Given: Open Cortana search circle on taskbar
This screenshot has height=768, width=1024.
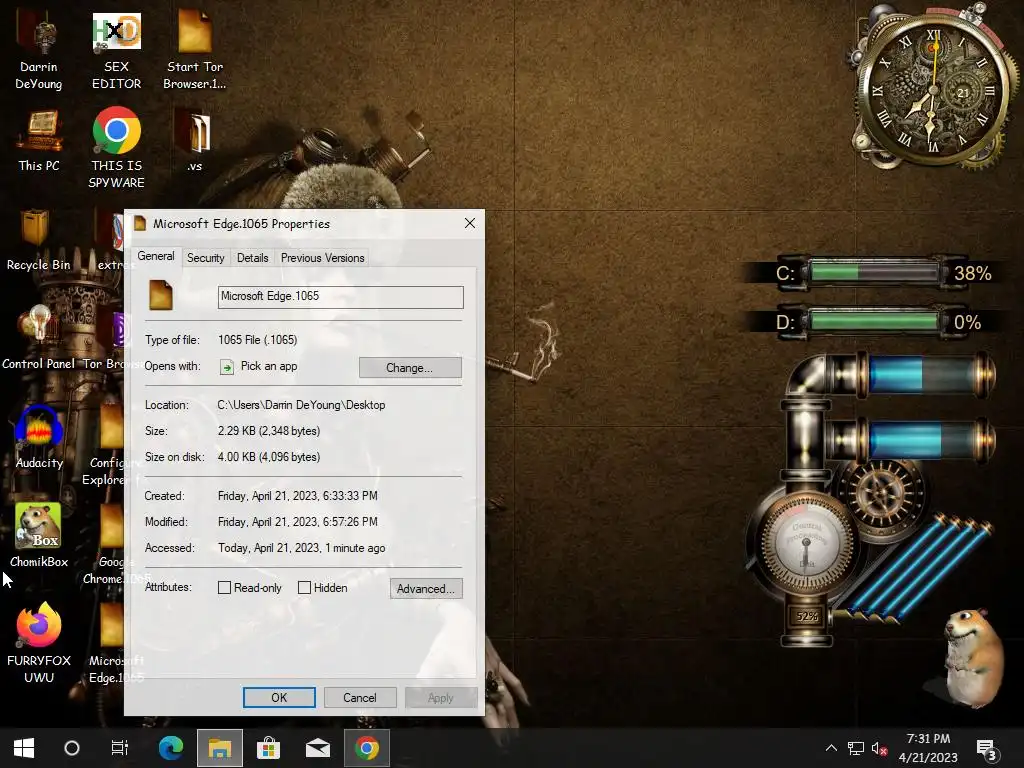Looking at the screenshot, I should pos(72,748).
